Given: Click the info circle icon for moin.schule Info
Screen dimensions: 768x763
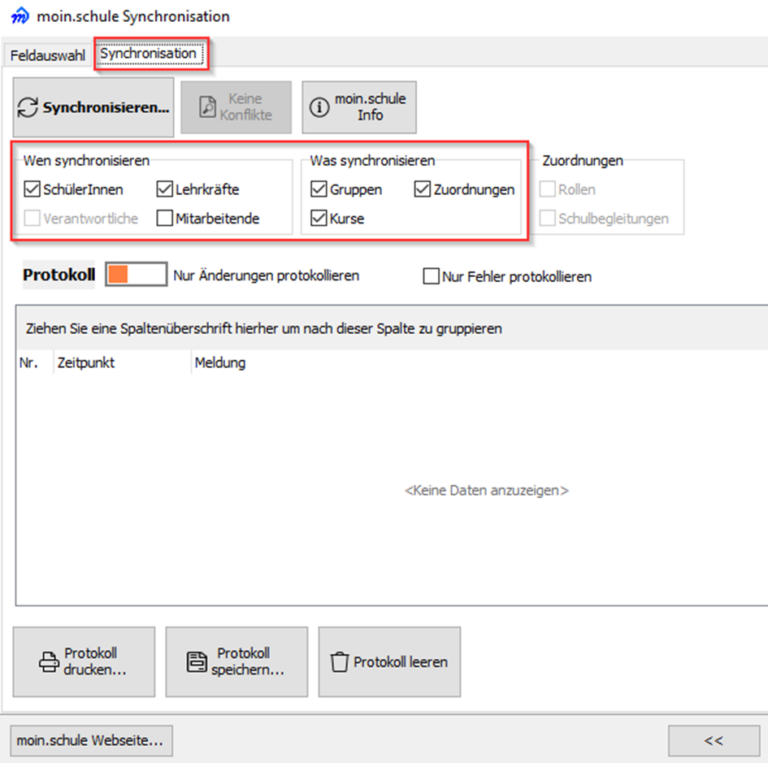Looking at the screenshot, I should click(x=319, y=108).
